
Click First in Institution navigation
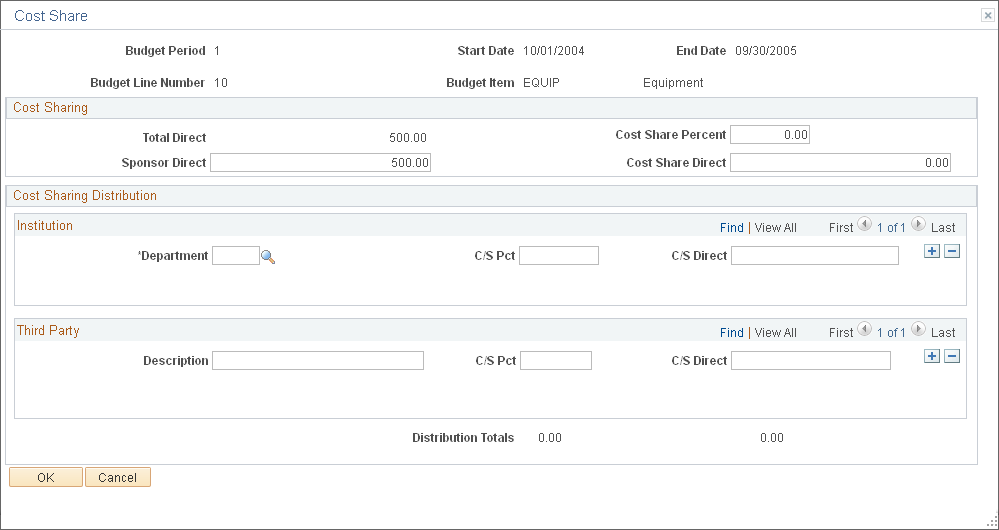click(x=841, y=227)
